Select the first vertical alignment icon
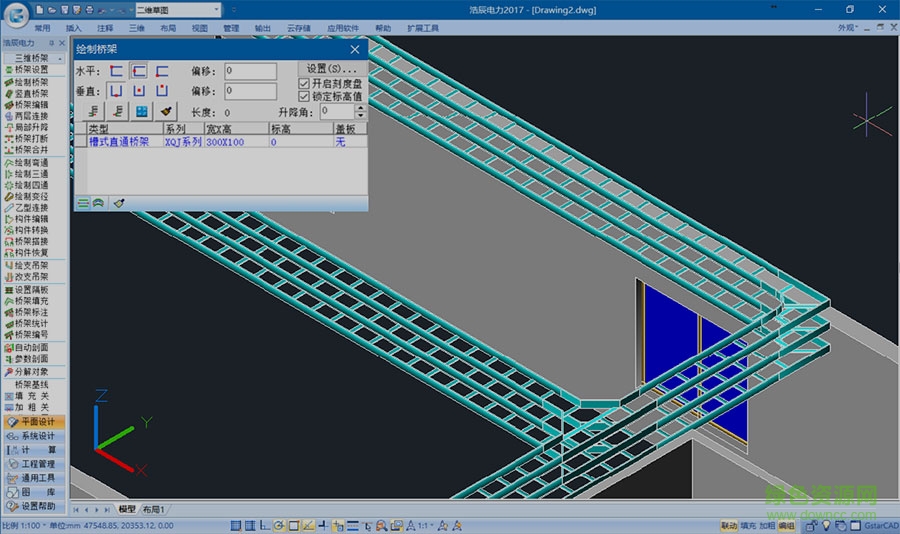The image size is (900, 534). [117, 91]
